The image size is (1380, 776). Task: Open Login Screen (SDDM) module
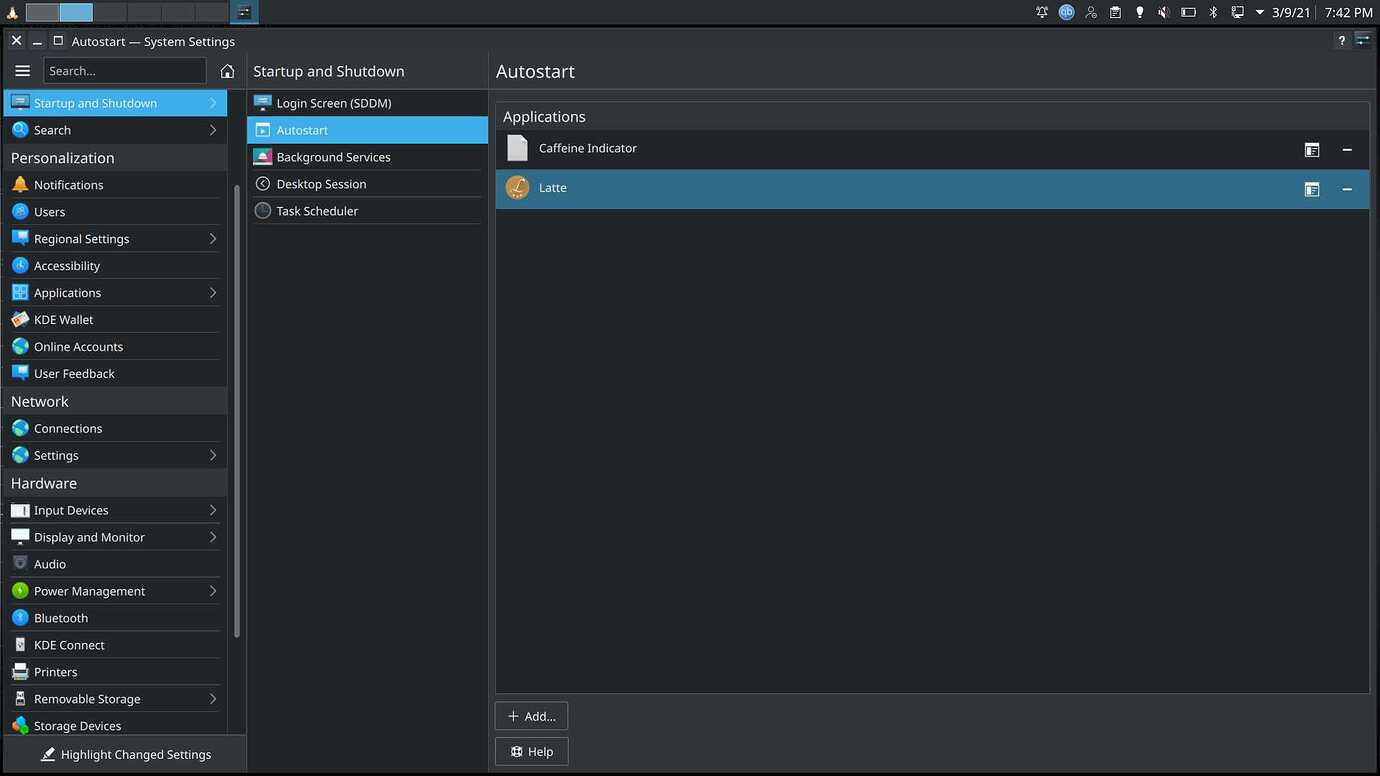point(367,103)
